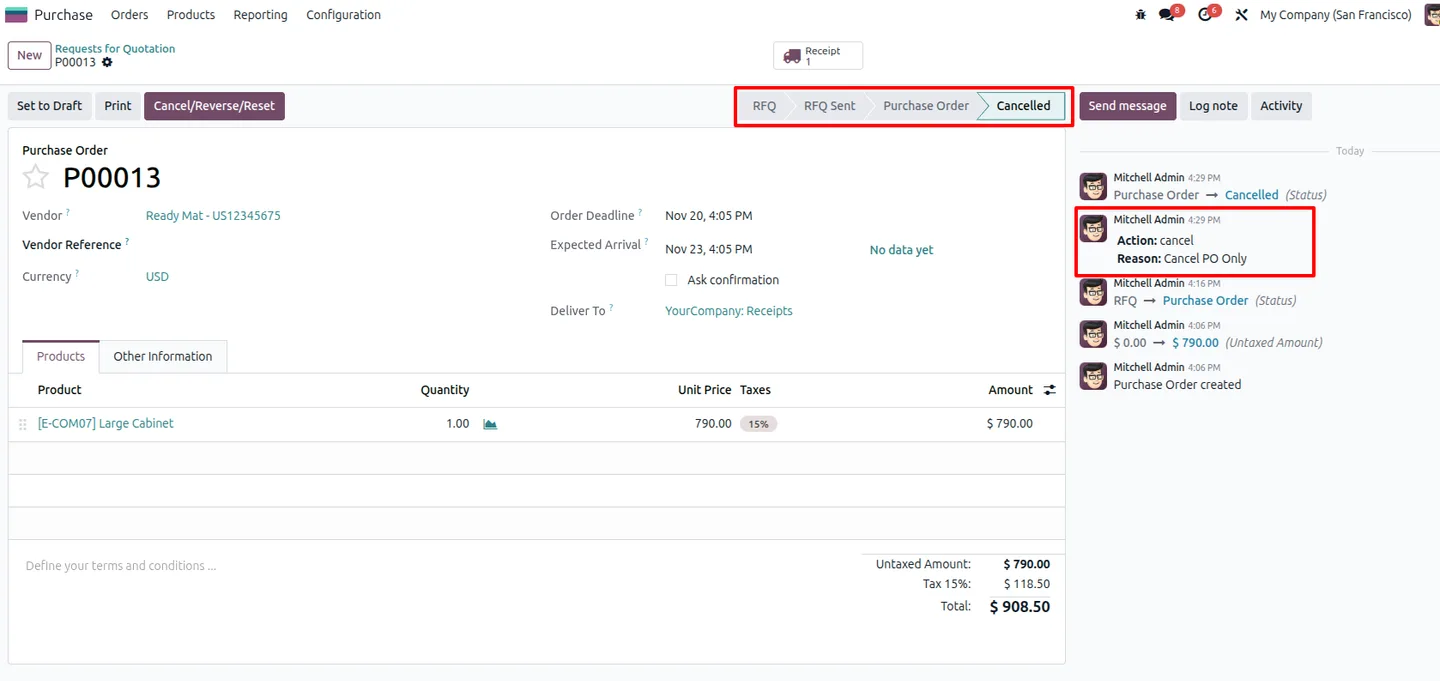Open the Receipt truck smart button
The width and height of the screenshot is (1440, 681).
818,56
